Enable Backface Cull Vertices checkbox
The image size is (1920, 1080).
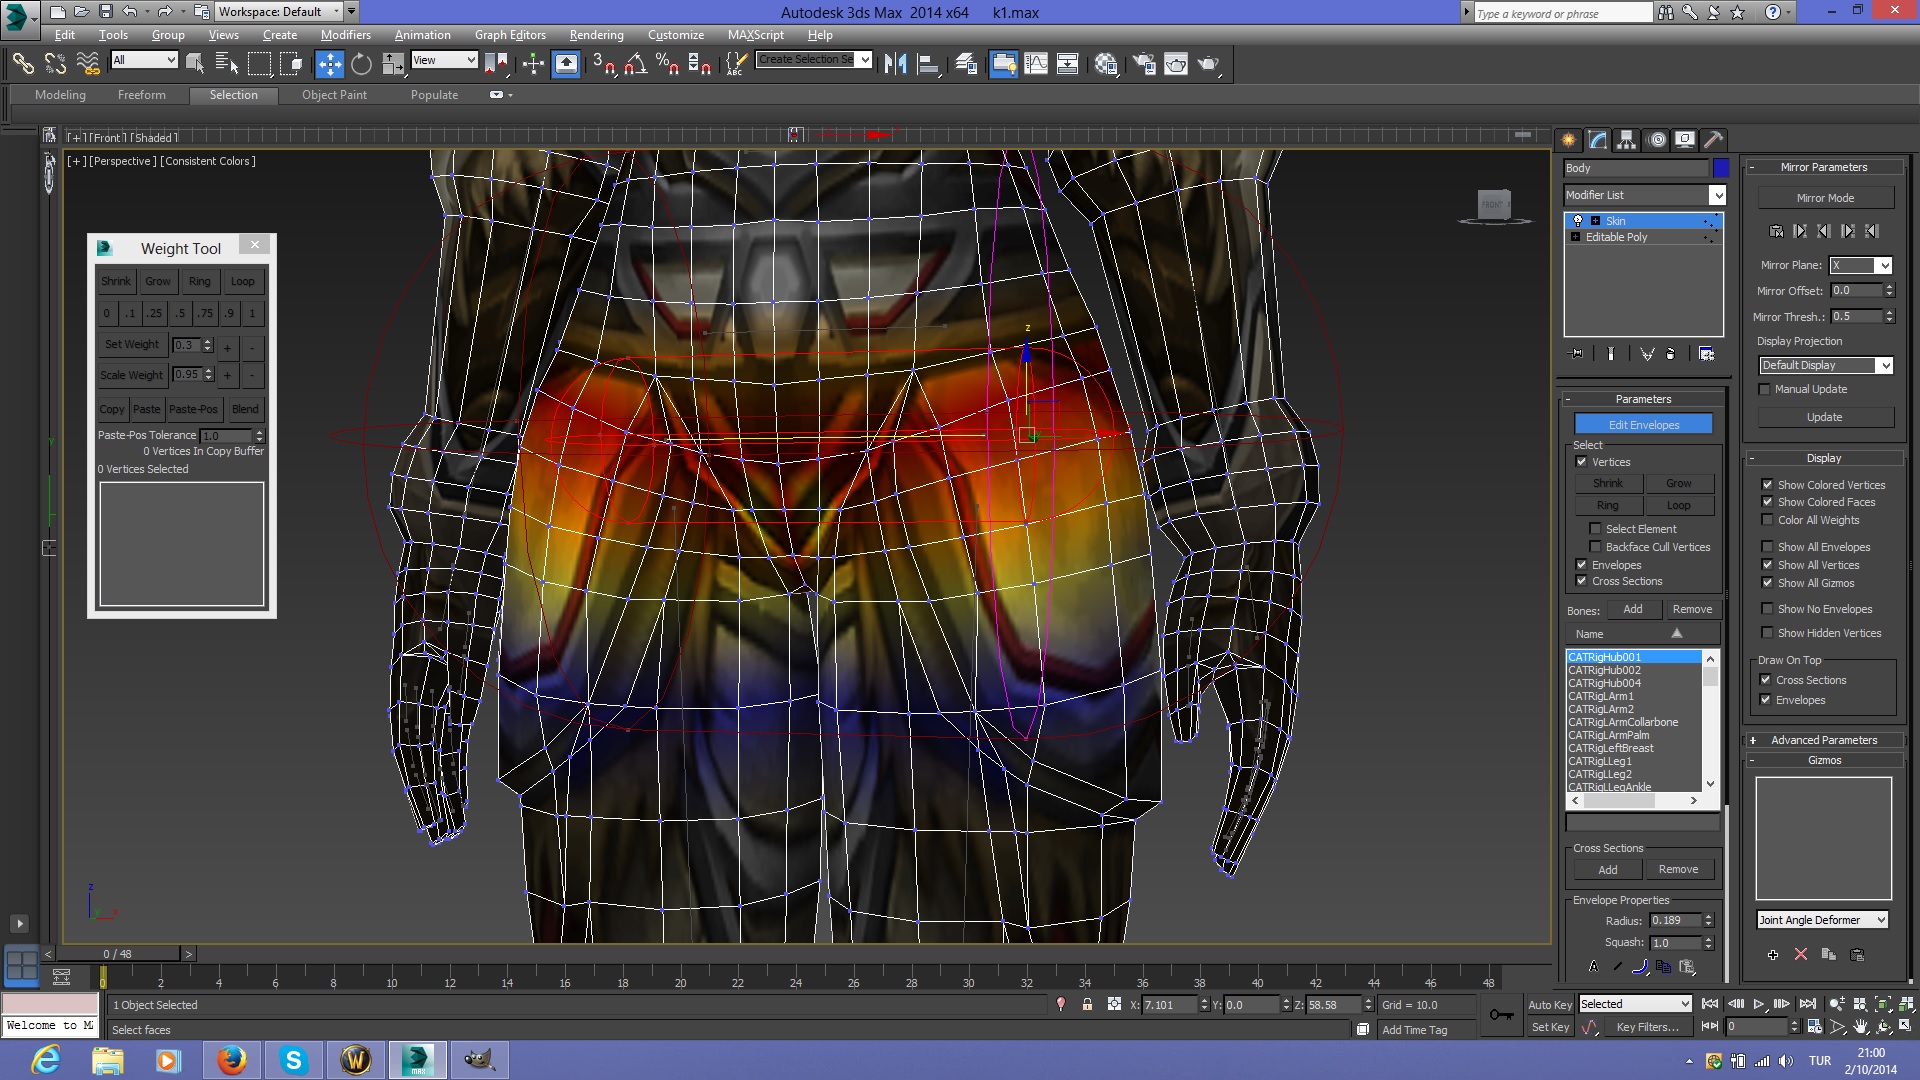click(x=1596, y=547)
